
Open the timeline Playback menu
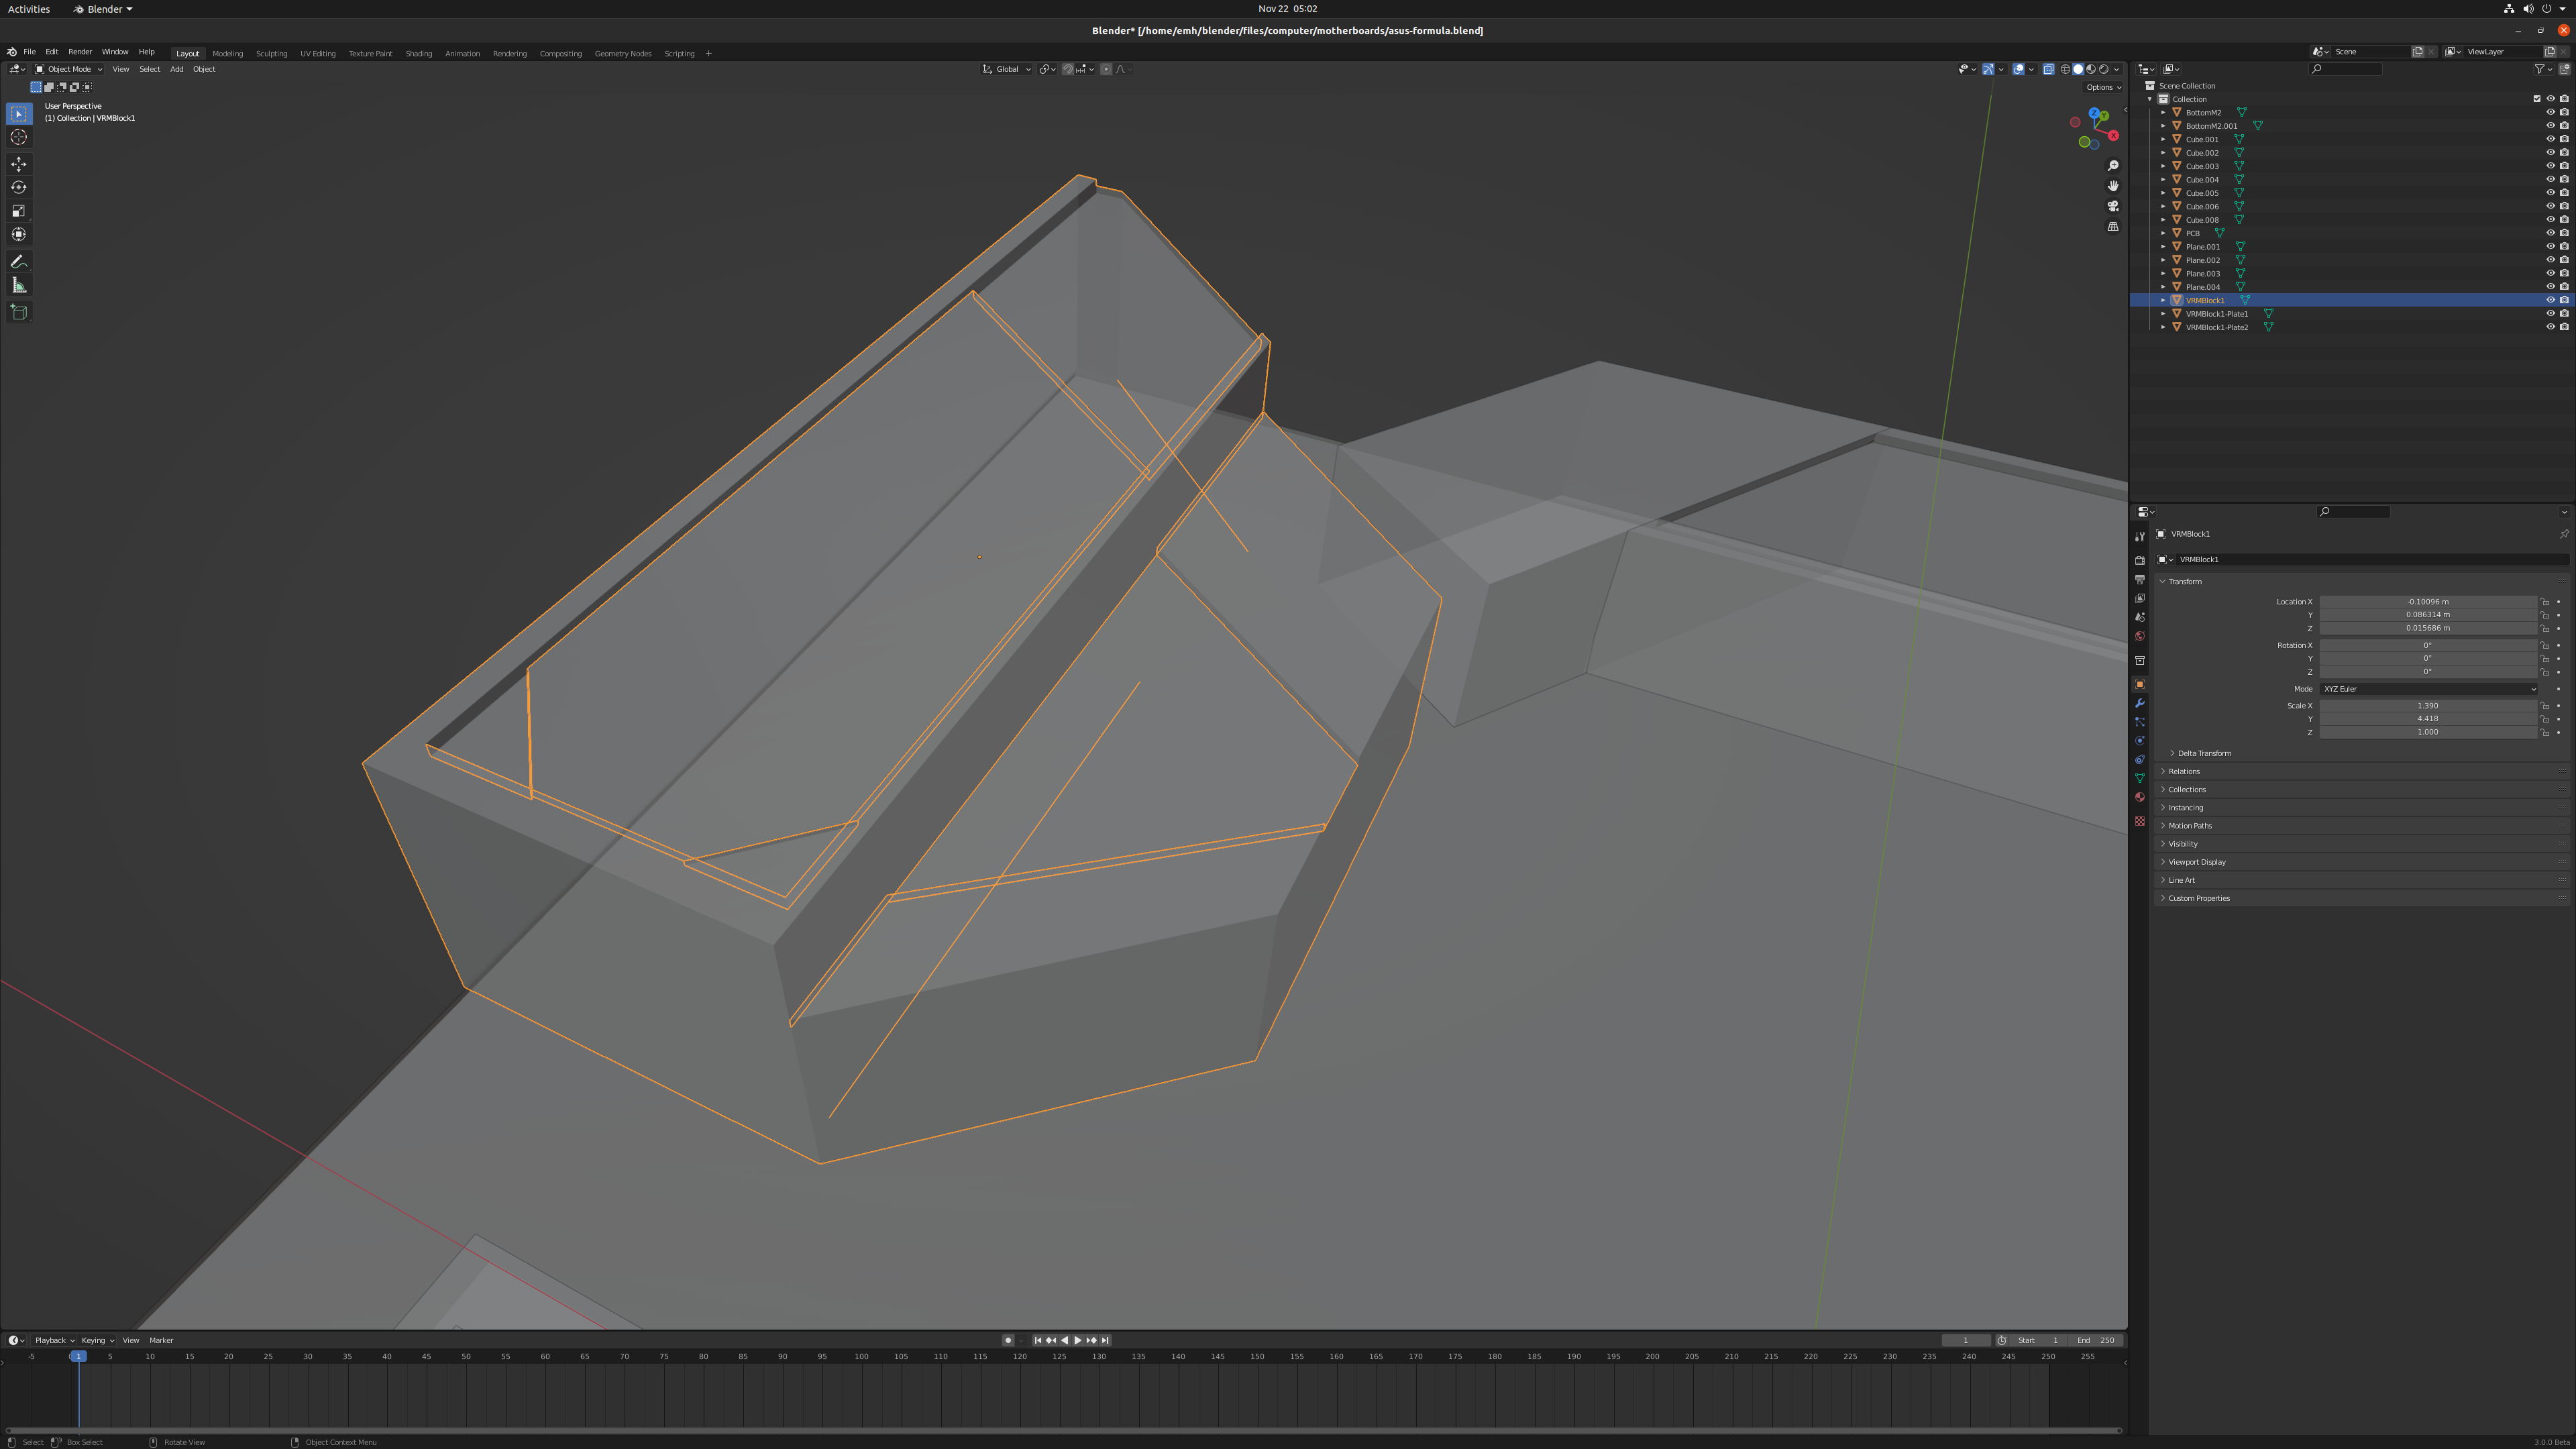point(54,1340)
